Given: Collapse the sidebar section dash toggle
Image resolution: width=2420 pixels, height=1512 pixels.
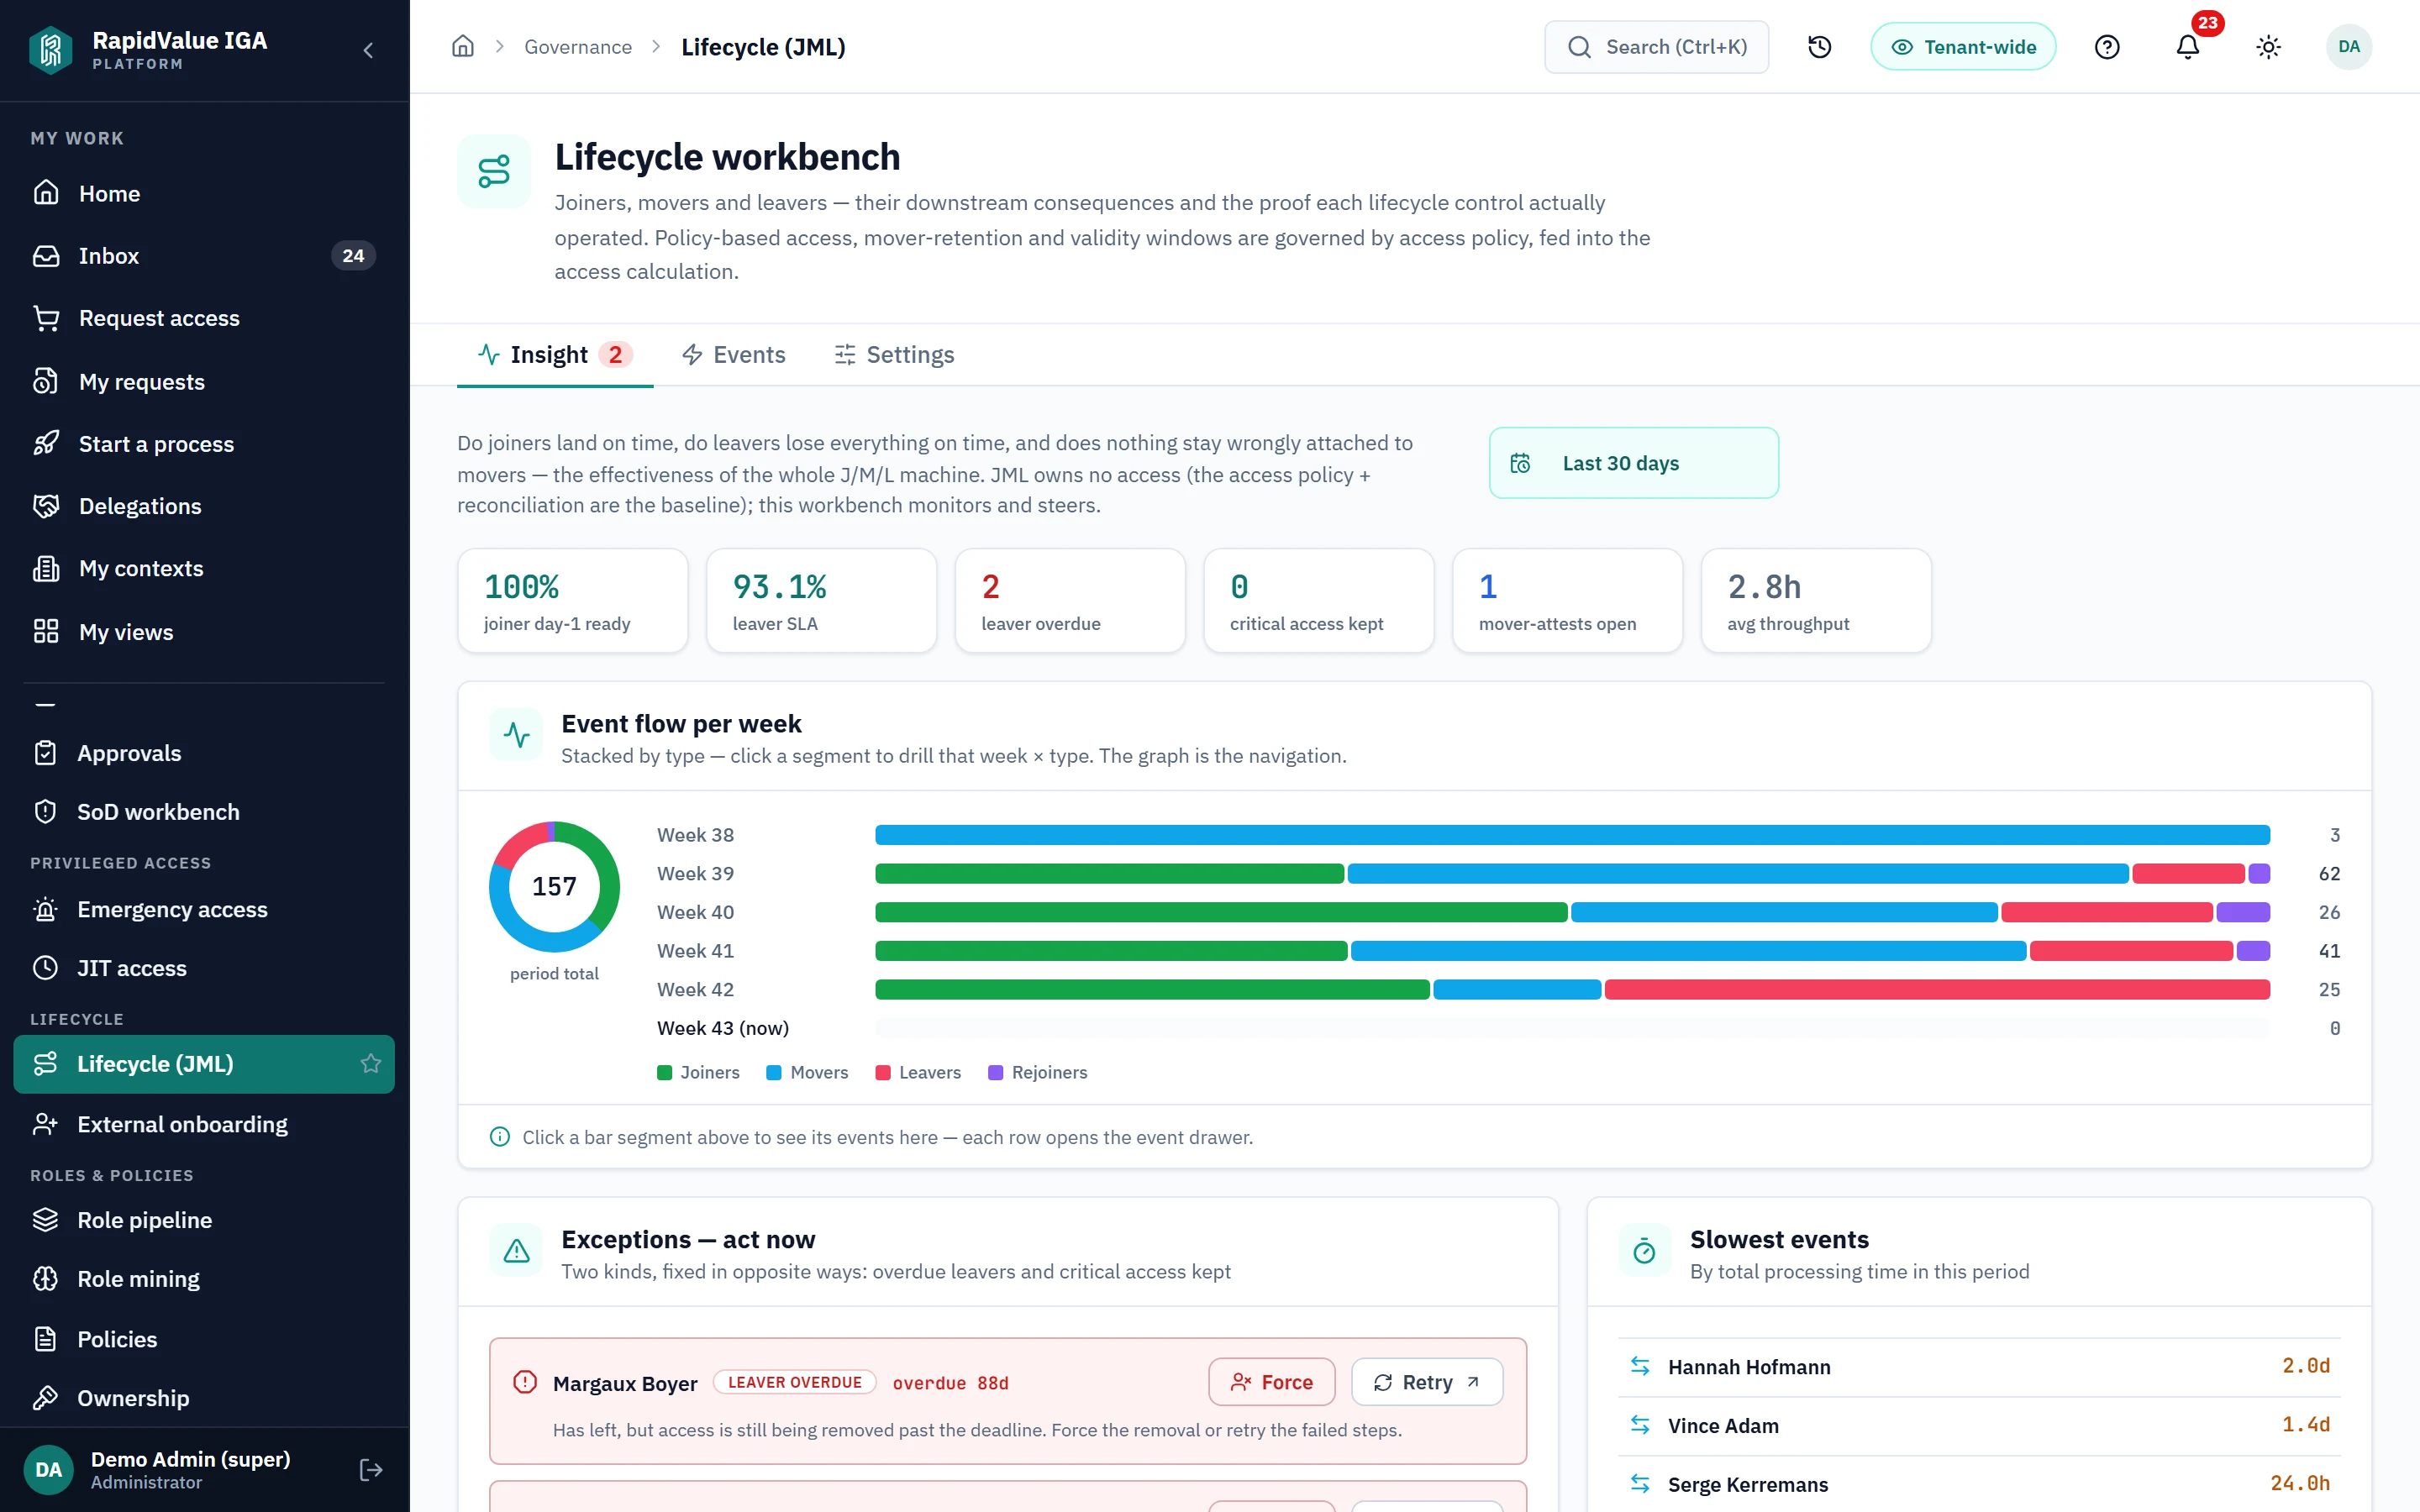Looking at the screenshot, I should tap(45, 705).
